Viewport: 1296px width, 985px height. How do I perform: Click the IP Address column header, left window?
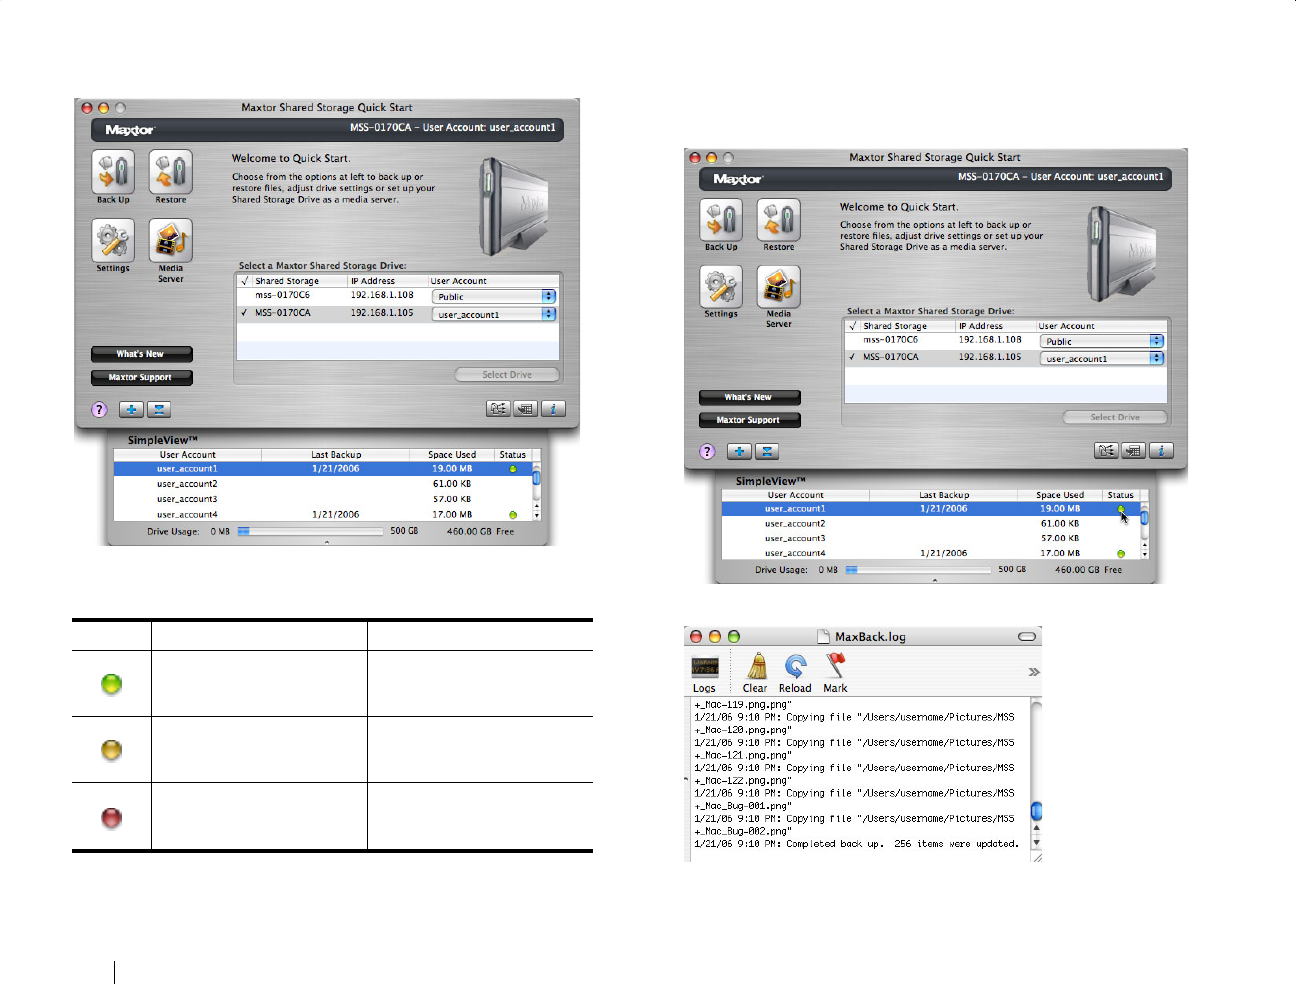[x=387, y=281]
